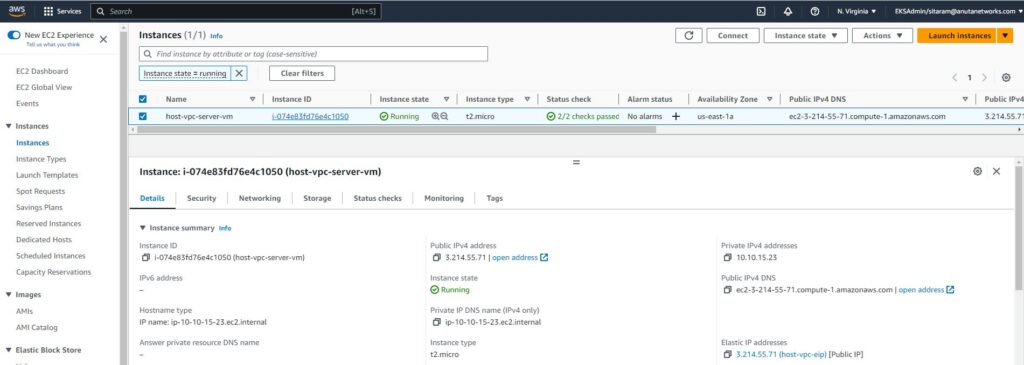Open the Launch instances split arrow
The height and width of the screenshot is (365, 1024).
1005,36
